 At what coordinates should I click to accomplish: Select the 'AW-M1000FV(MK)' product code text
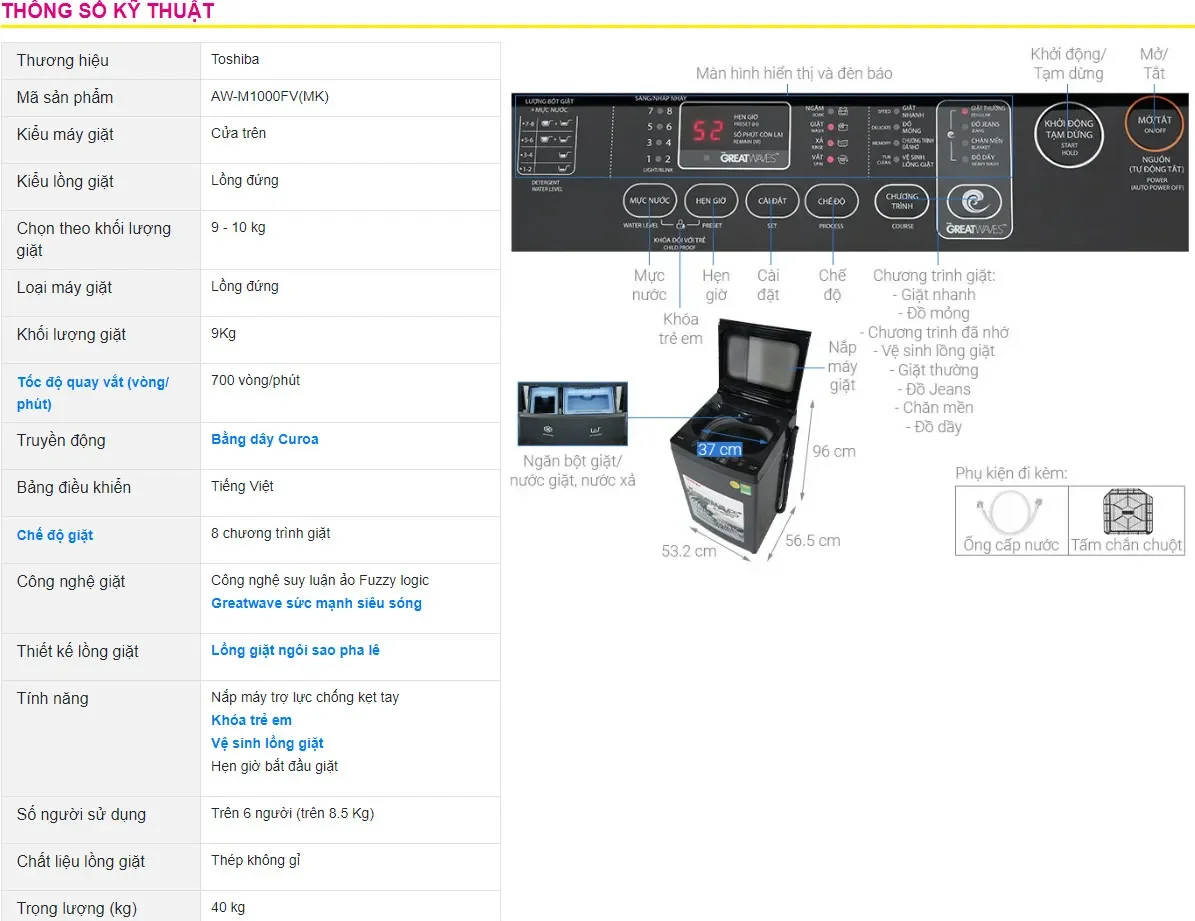point(270,96)
